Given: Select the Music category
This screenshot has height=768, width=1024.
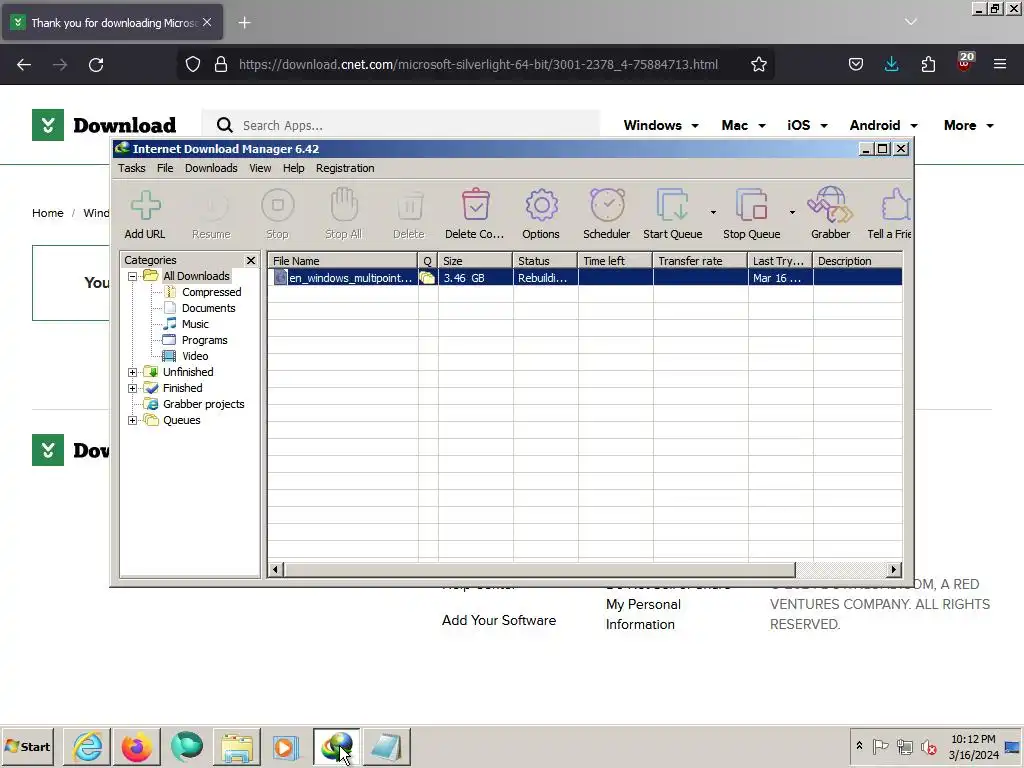Looking at the screenshot, I should point(195,324).
